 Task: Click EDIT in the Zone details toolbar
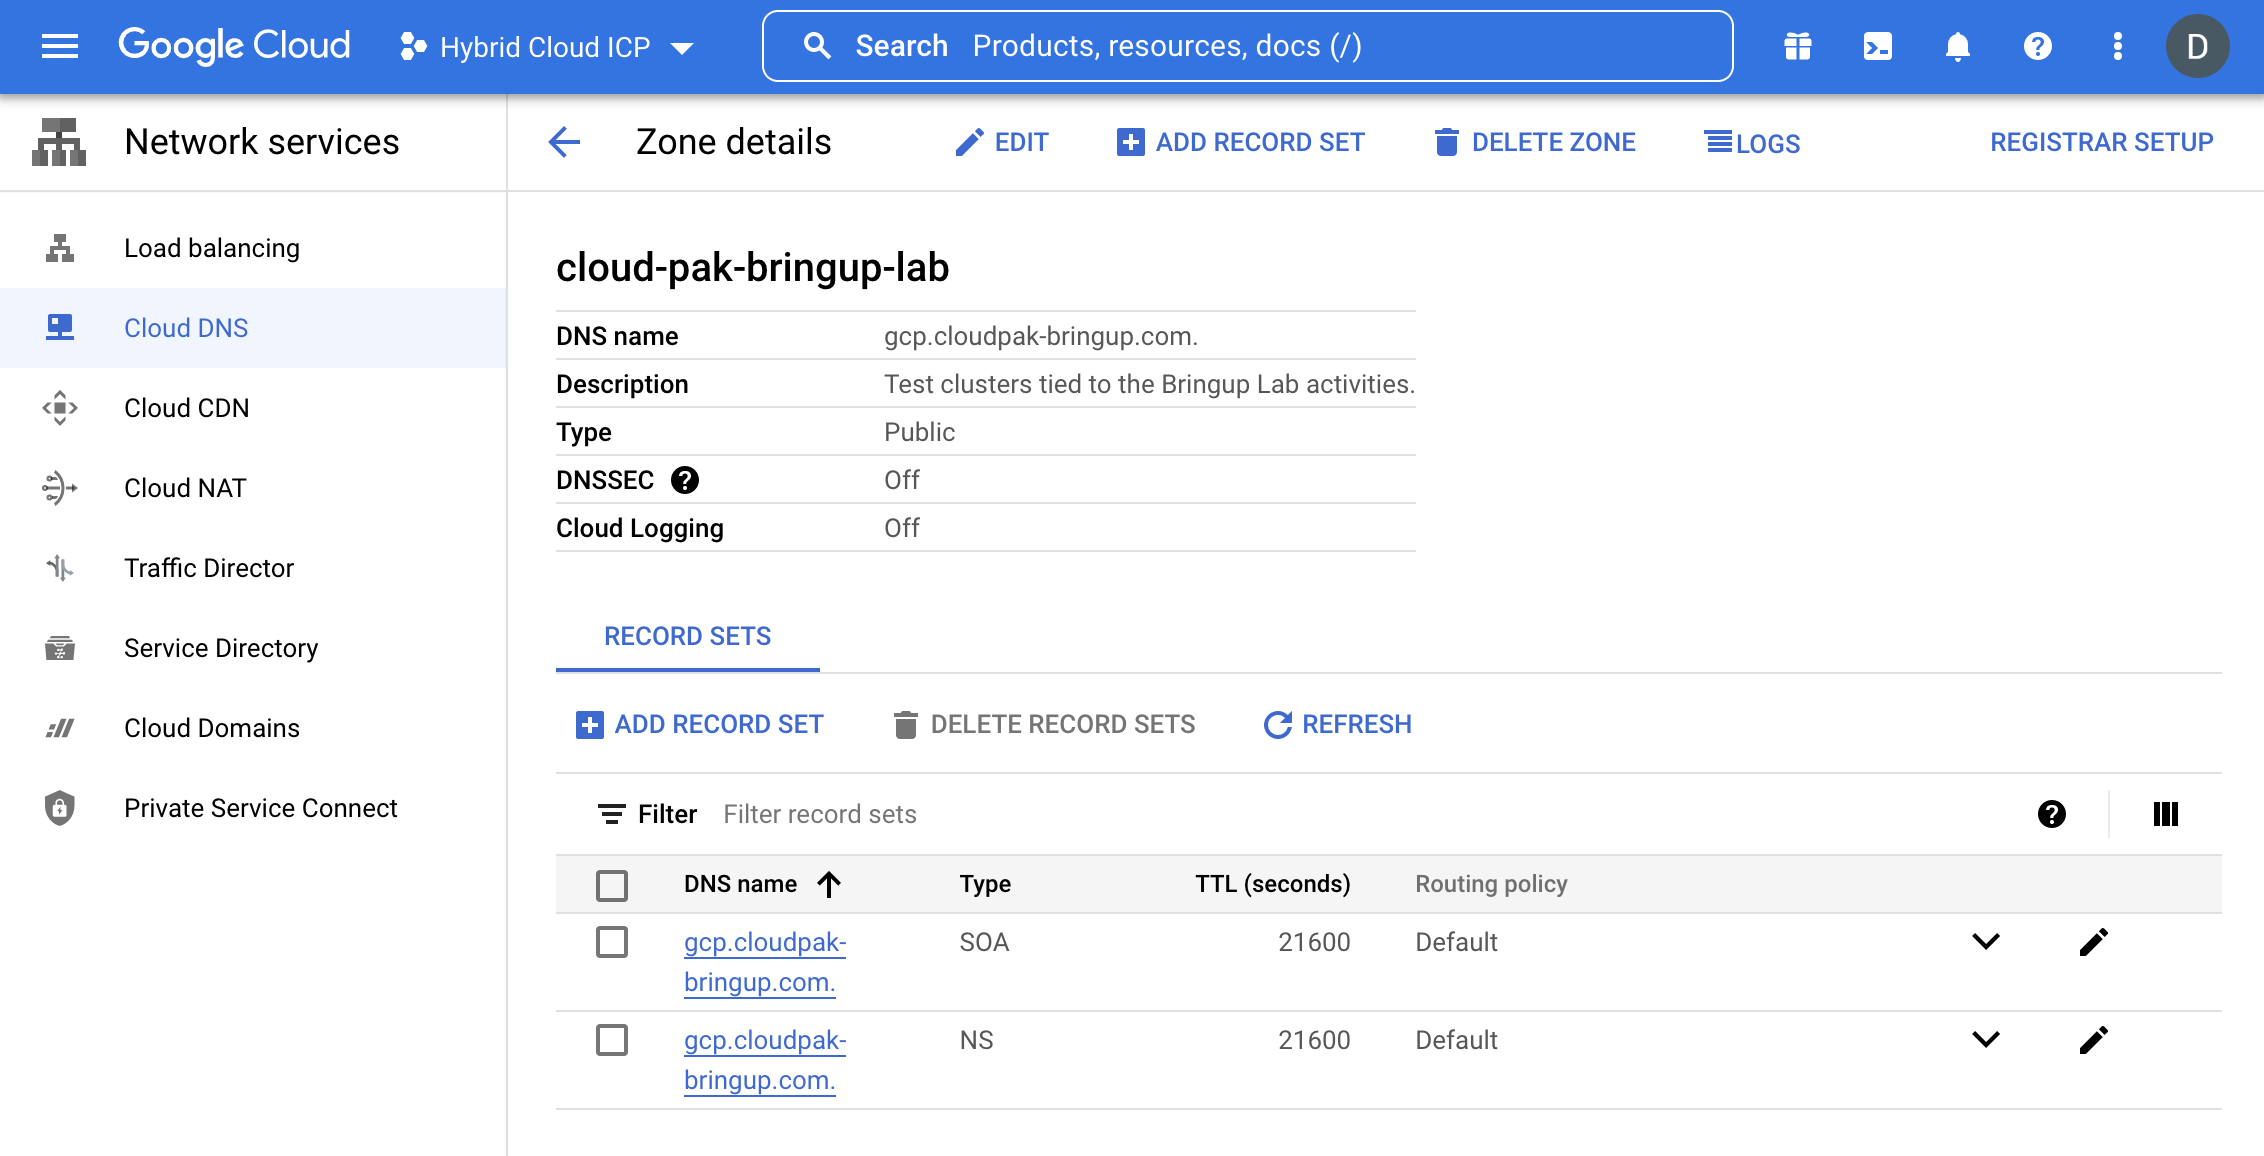click(x=1001, y=142)
